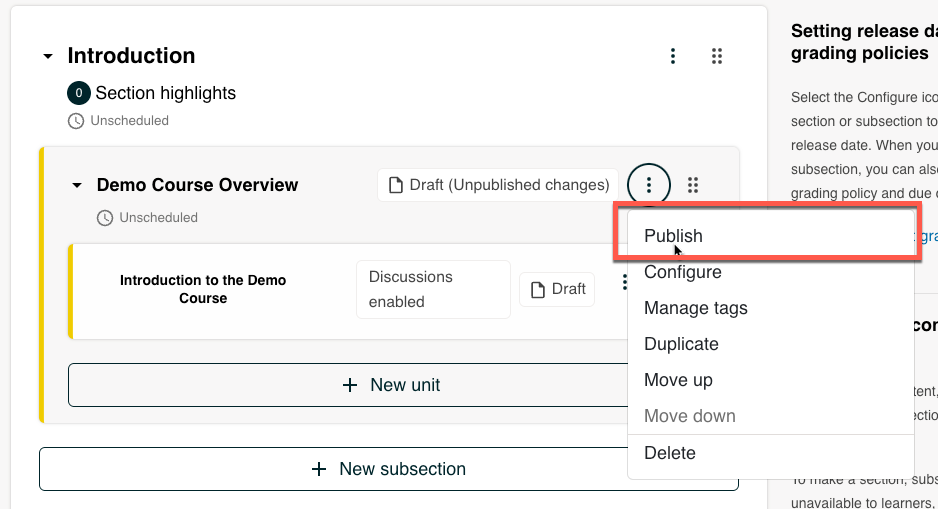This screenshot has height=509, width=938.
Task: Open the Introduction section actions menu
Action: click(x=674, y=56)
